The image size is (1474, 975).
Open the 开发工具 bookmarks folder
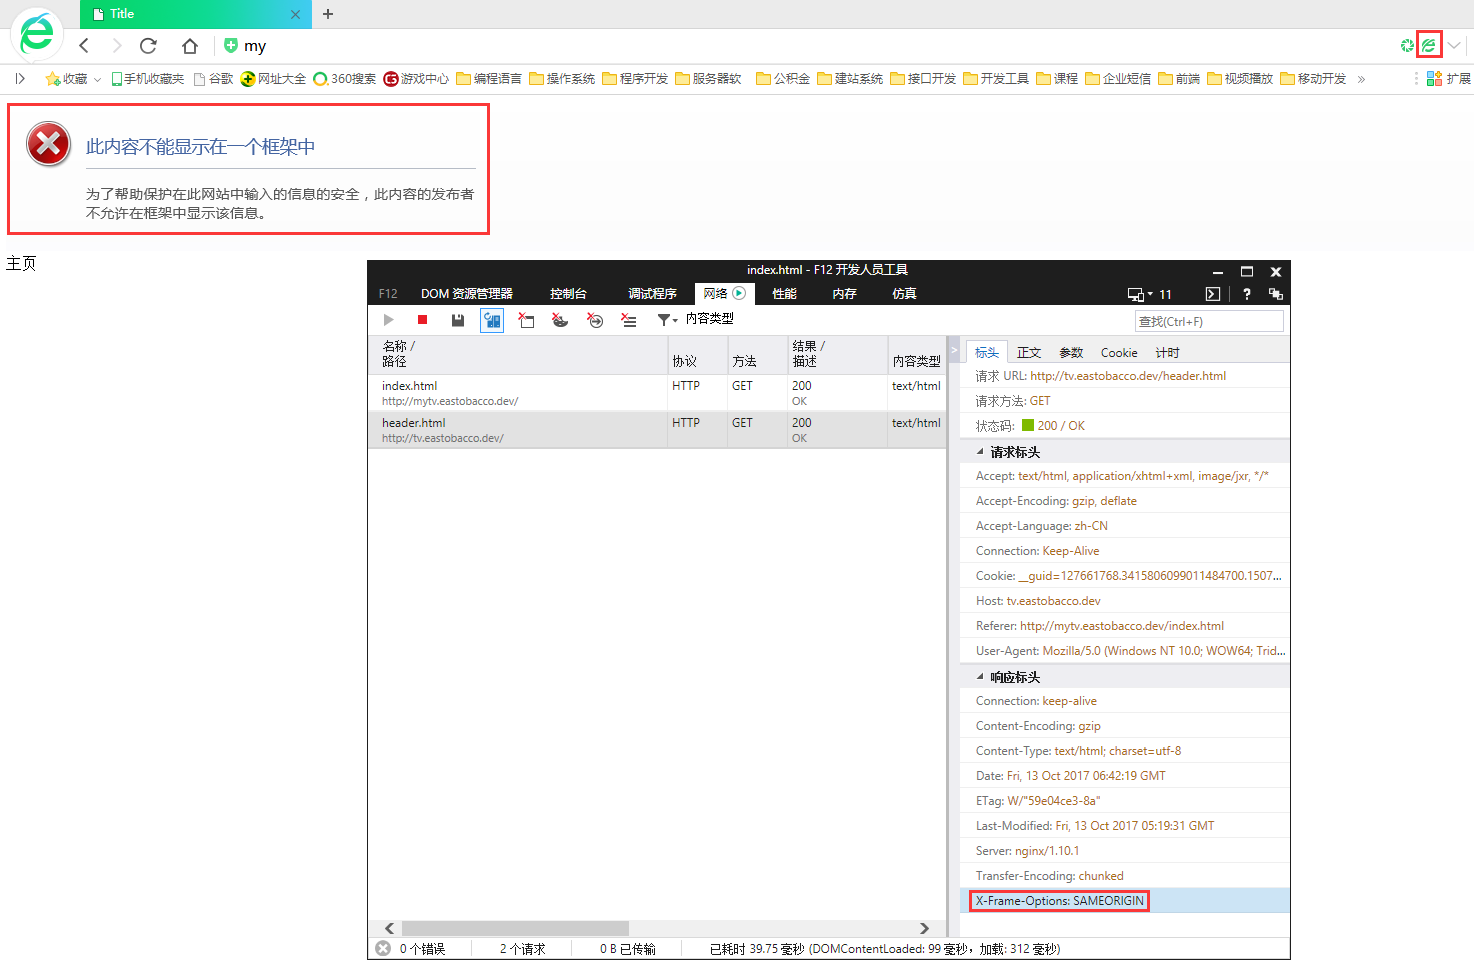click(x=996, y=79)
